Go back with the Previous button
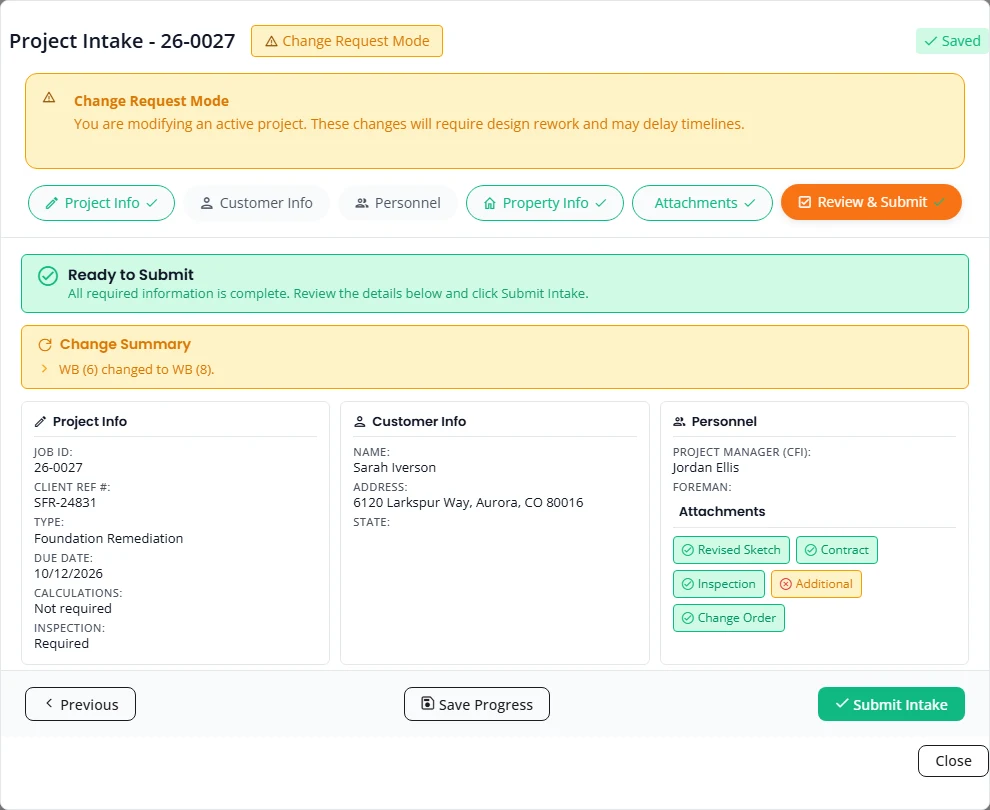 (80, 704)
